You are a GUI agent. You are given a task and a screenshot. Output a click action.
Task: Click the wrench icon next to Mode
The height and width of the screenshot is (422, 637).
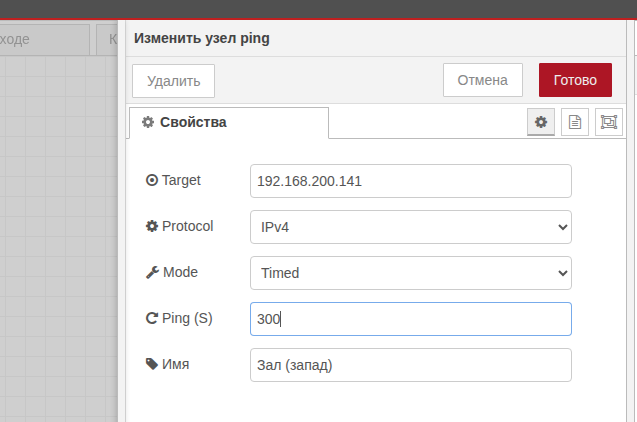pos(152,272)
